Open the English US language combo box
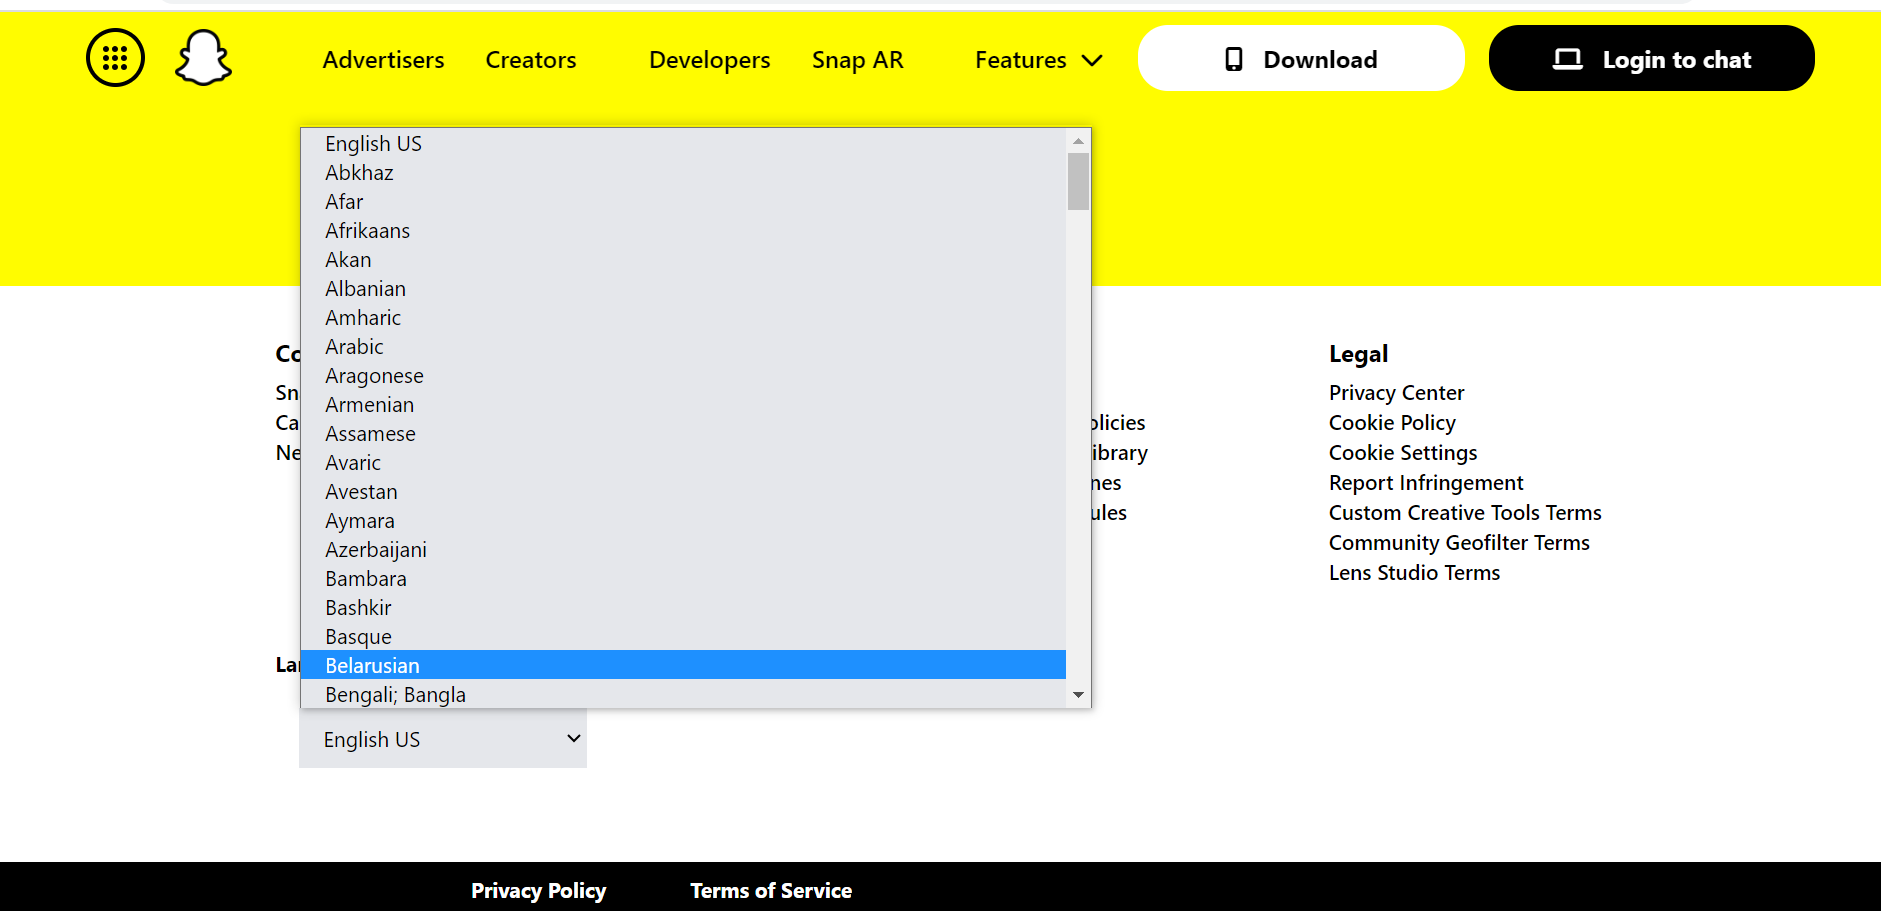Screen dimensions: 1881x911 (x=443, y=739)
